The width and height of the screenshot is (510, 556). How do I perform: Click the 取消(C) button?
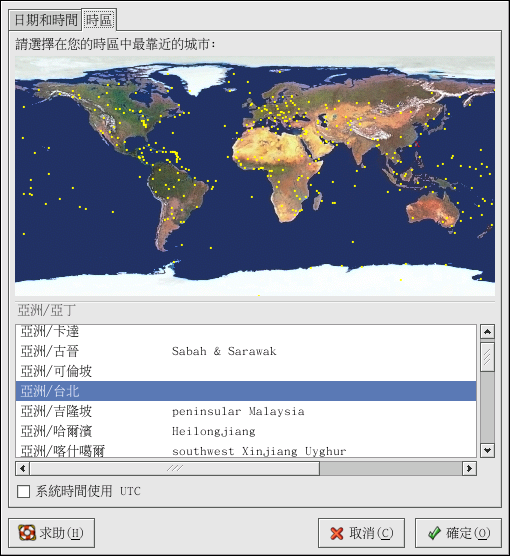click(x=361, y=533)
